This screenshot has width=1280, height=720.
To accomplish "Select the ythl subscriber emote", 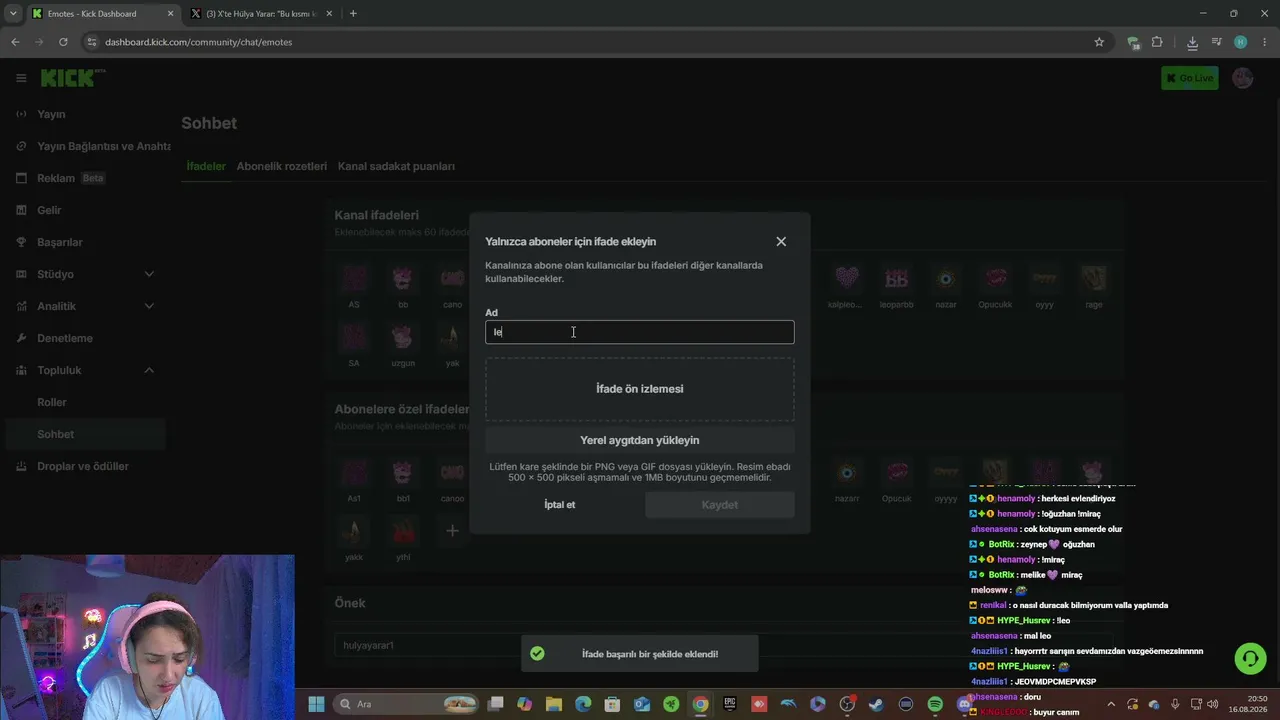I will click(403, 531).
